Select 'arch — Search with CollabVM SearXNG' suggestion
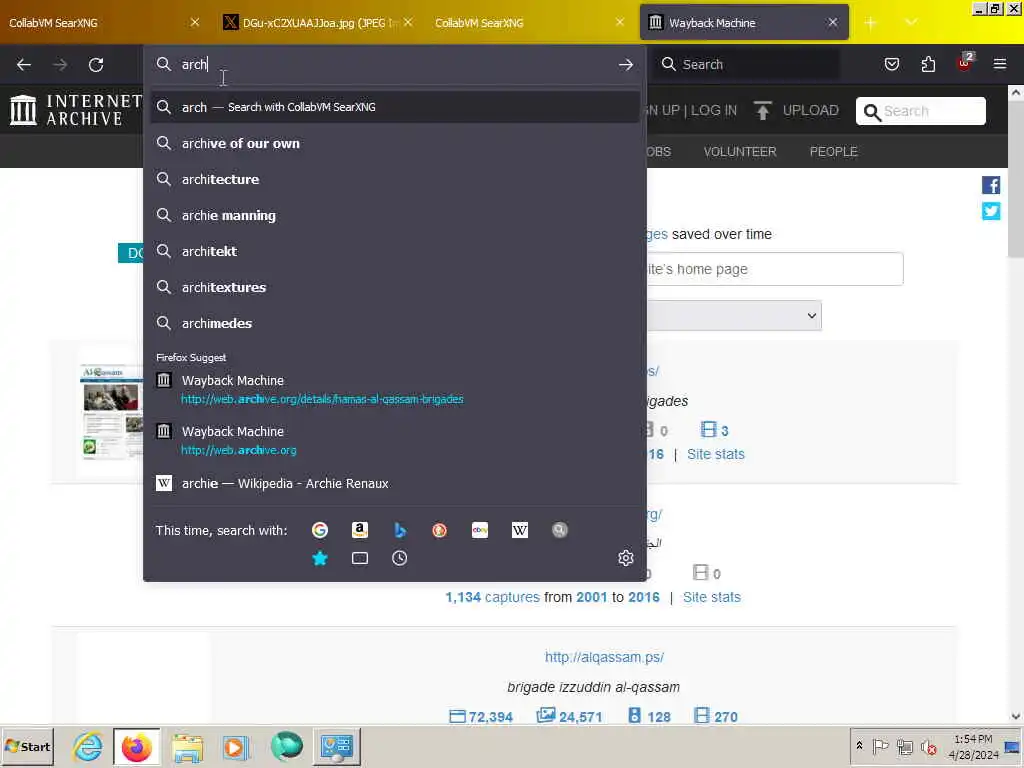Viewport: 1024px width, 768px height. click(394, 107)
